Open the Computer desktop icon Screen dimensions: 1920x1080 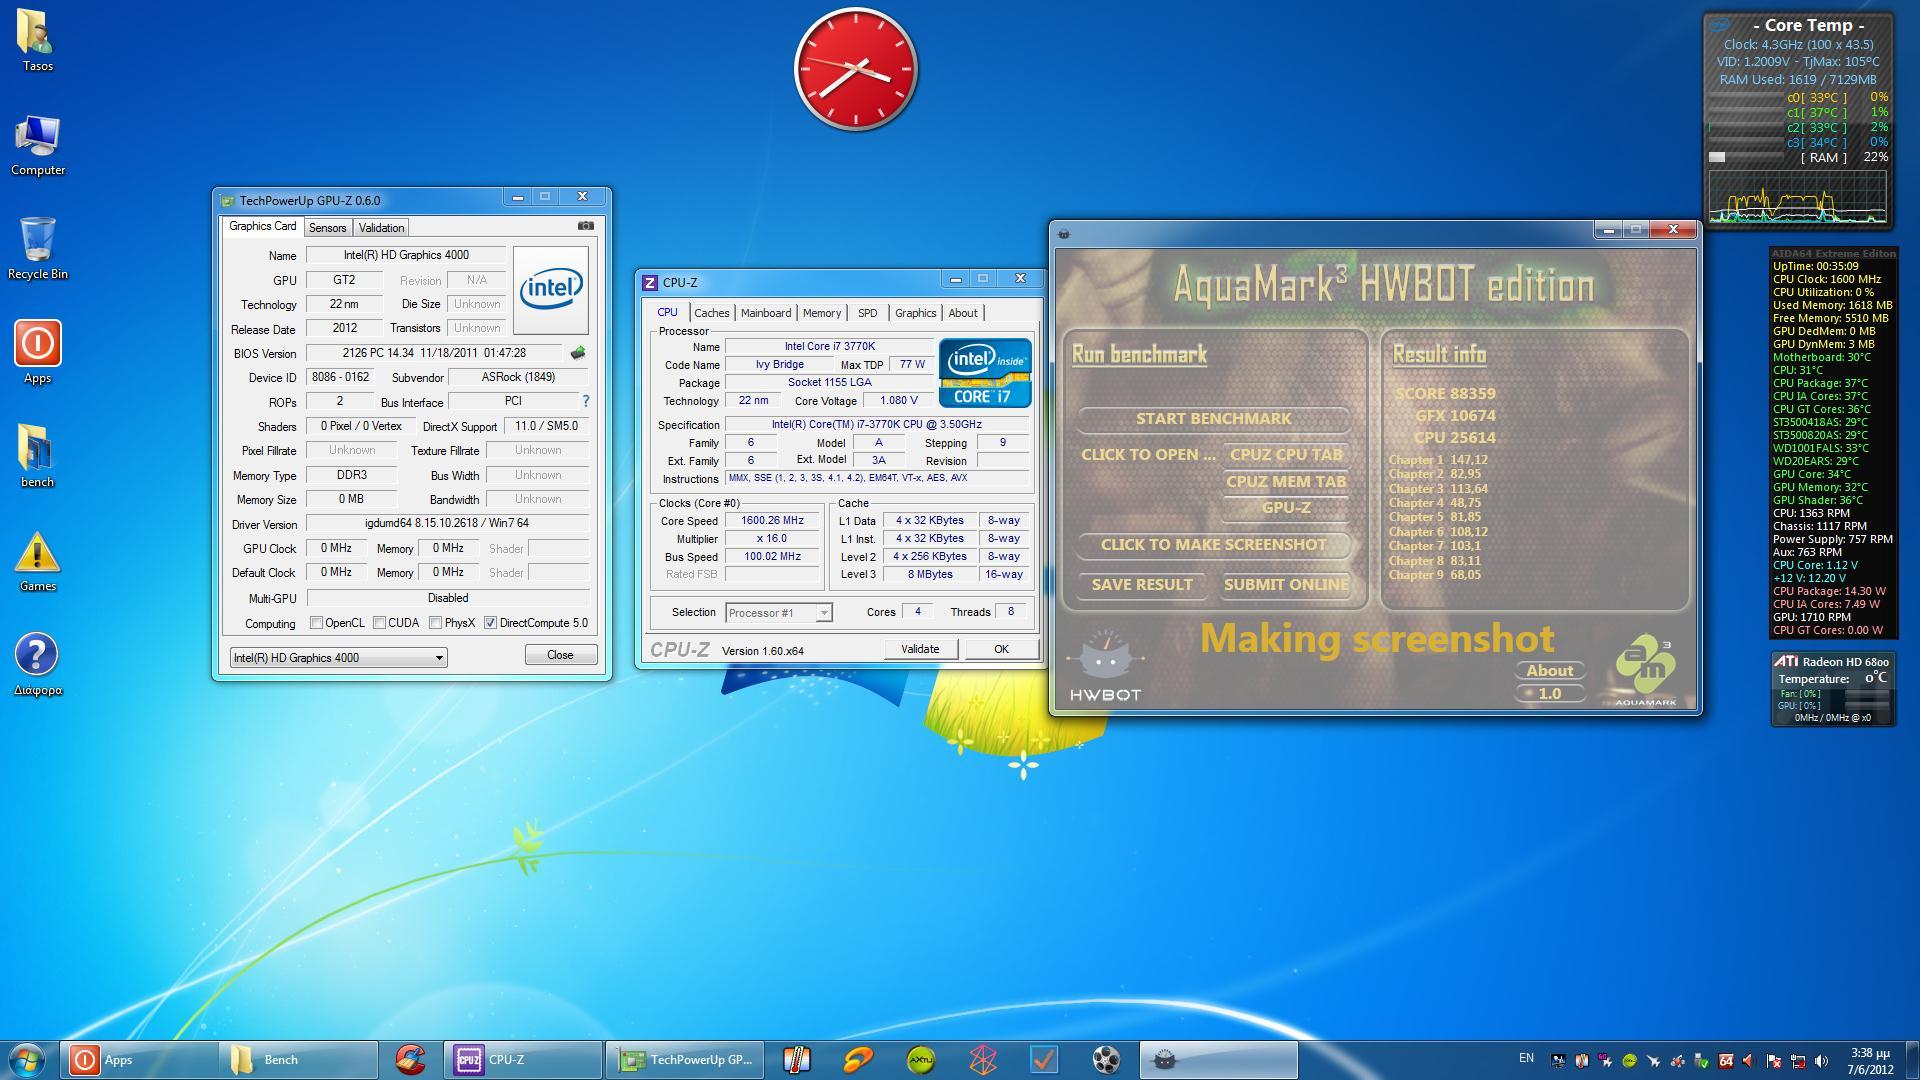[37, 146]
